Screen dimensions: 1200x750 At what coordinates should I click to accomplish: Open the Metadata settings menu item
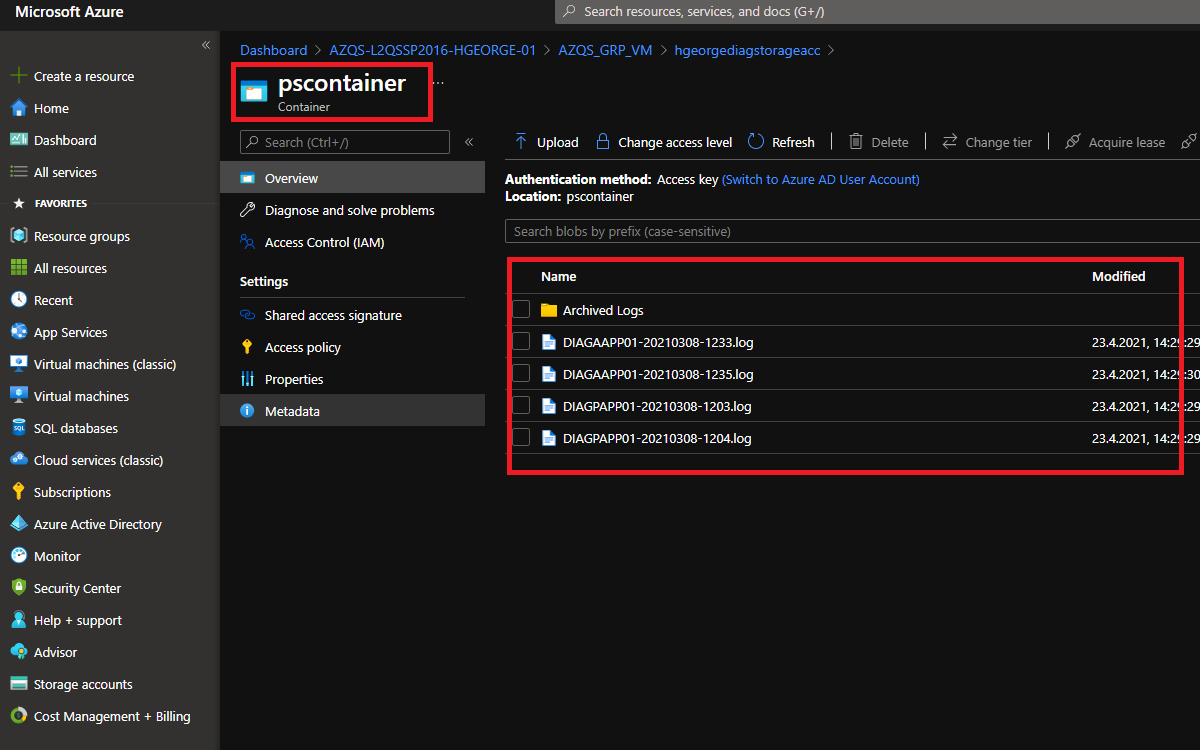(292, 411)
